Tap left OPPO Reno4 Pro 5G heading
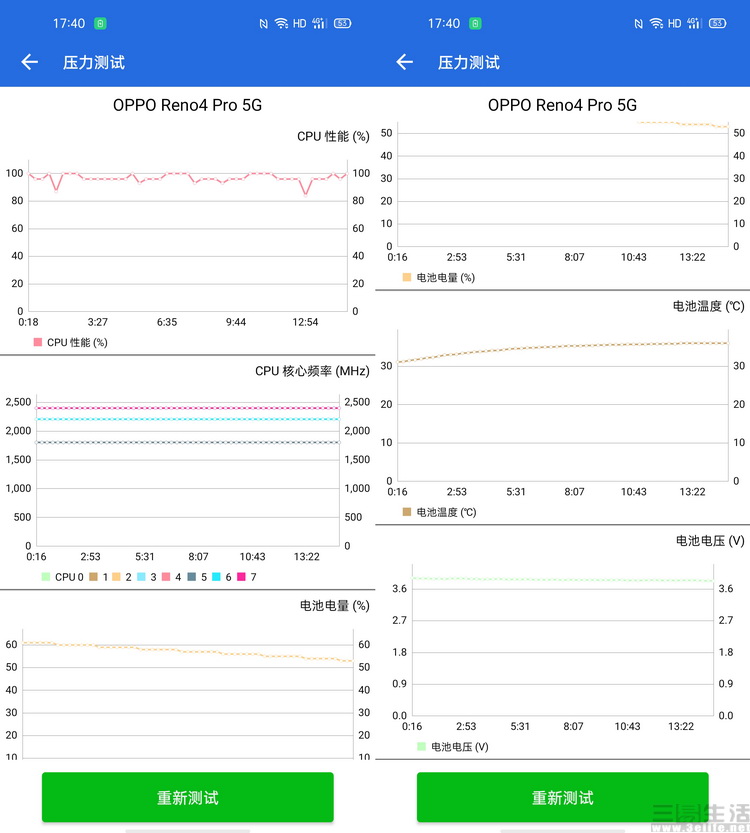Screen dimensions: 750x833 pyautogui.click(x=188, y=105)
